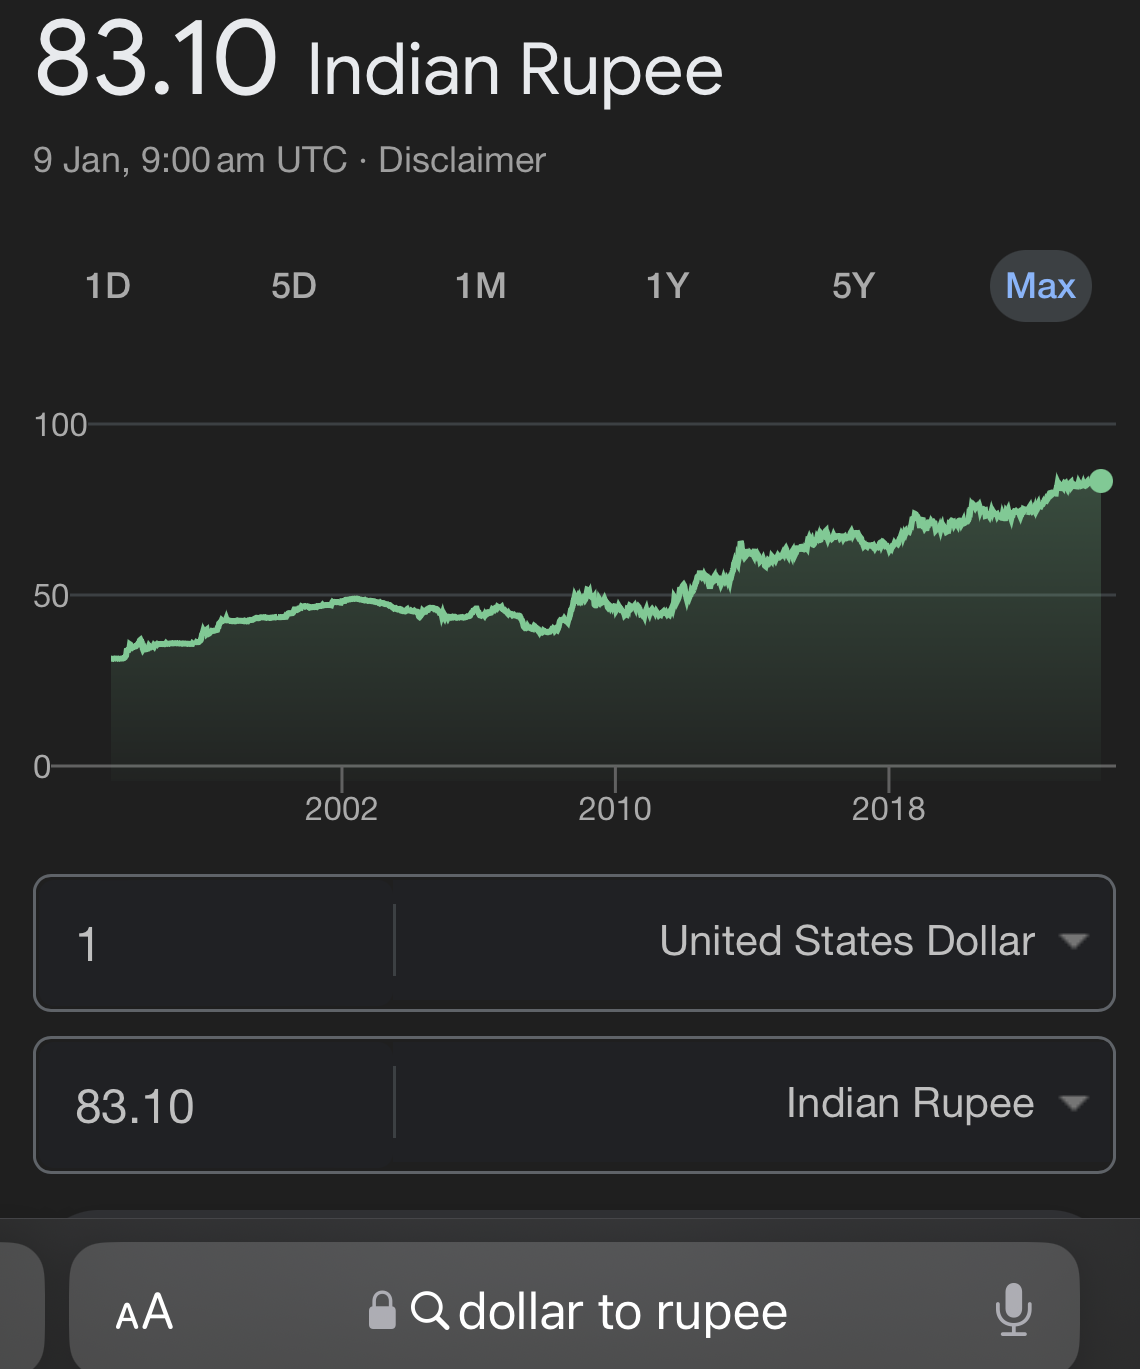This screenshot has width=1140, height=1369.
Task: Tap the lock icon in address bar
Action: [382, 1310]
